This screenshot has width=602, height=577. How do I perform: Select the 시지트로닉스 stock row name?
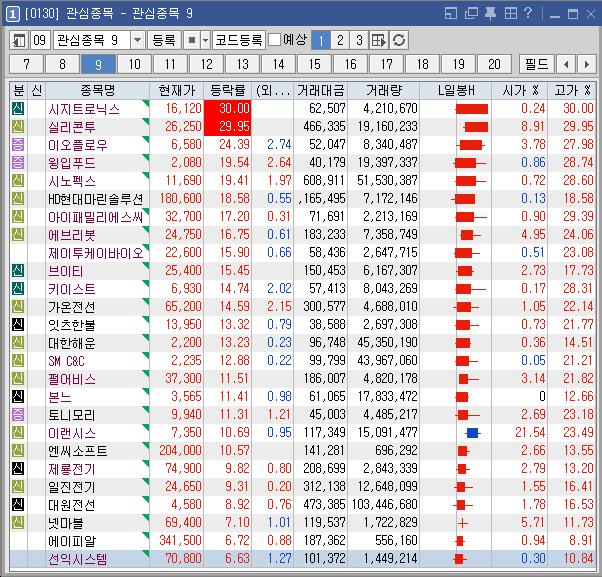(84, 109)
